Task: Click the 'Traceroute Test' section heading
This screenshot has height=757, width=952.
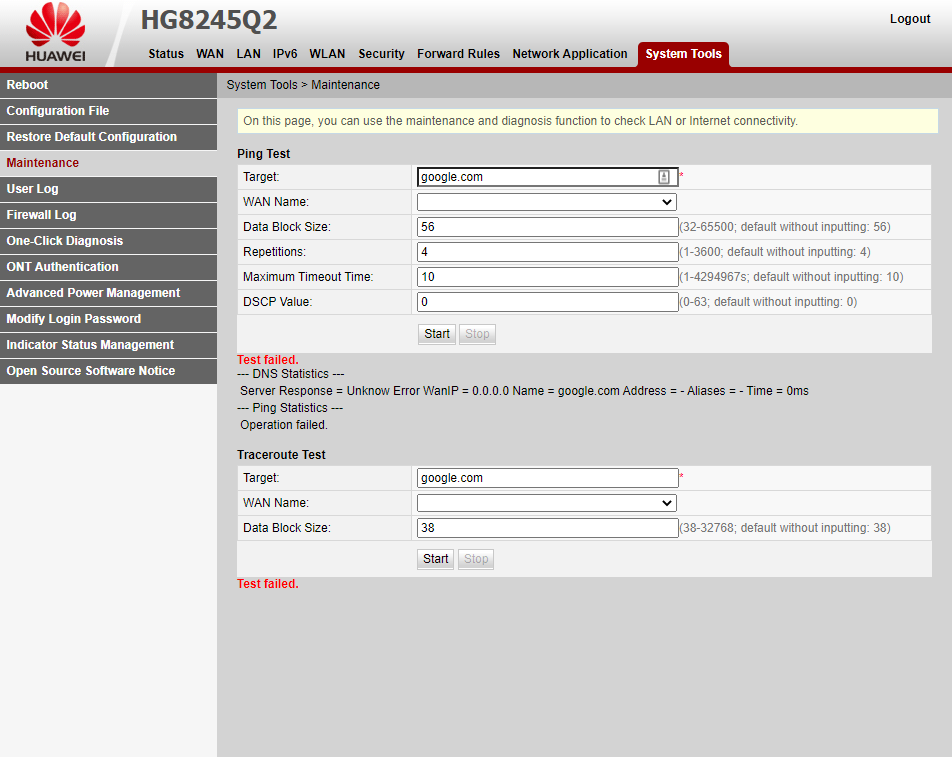Action: click(281, 455)
